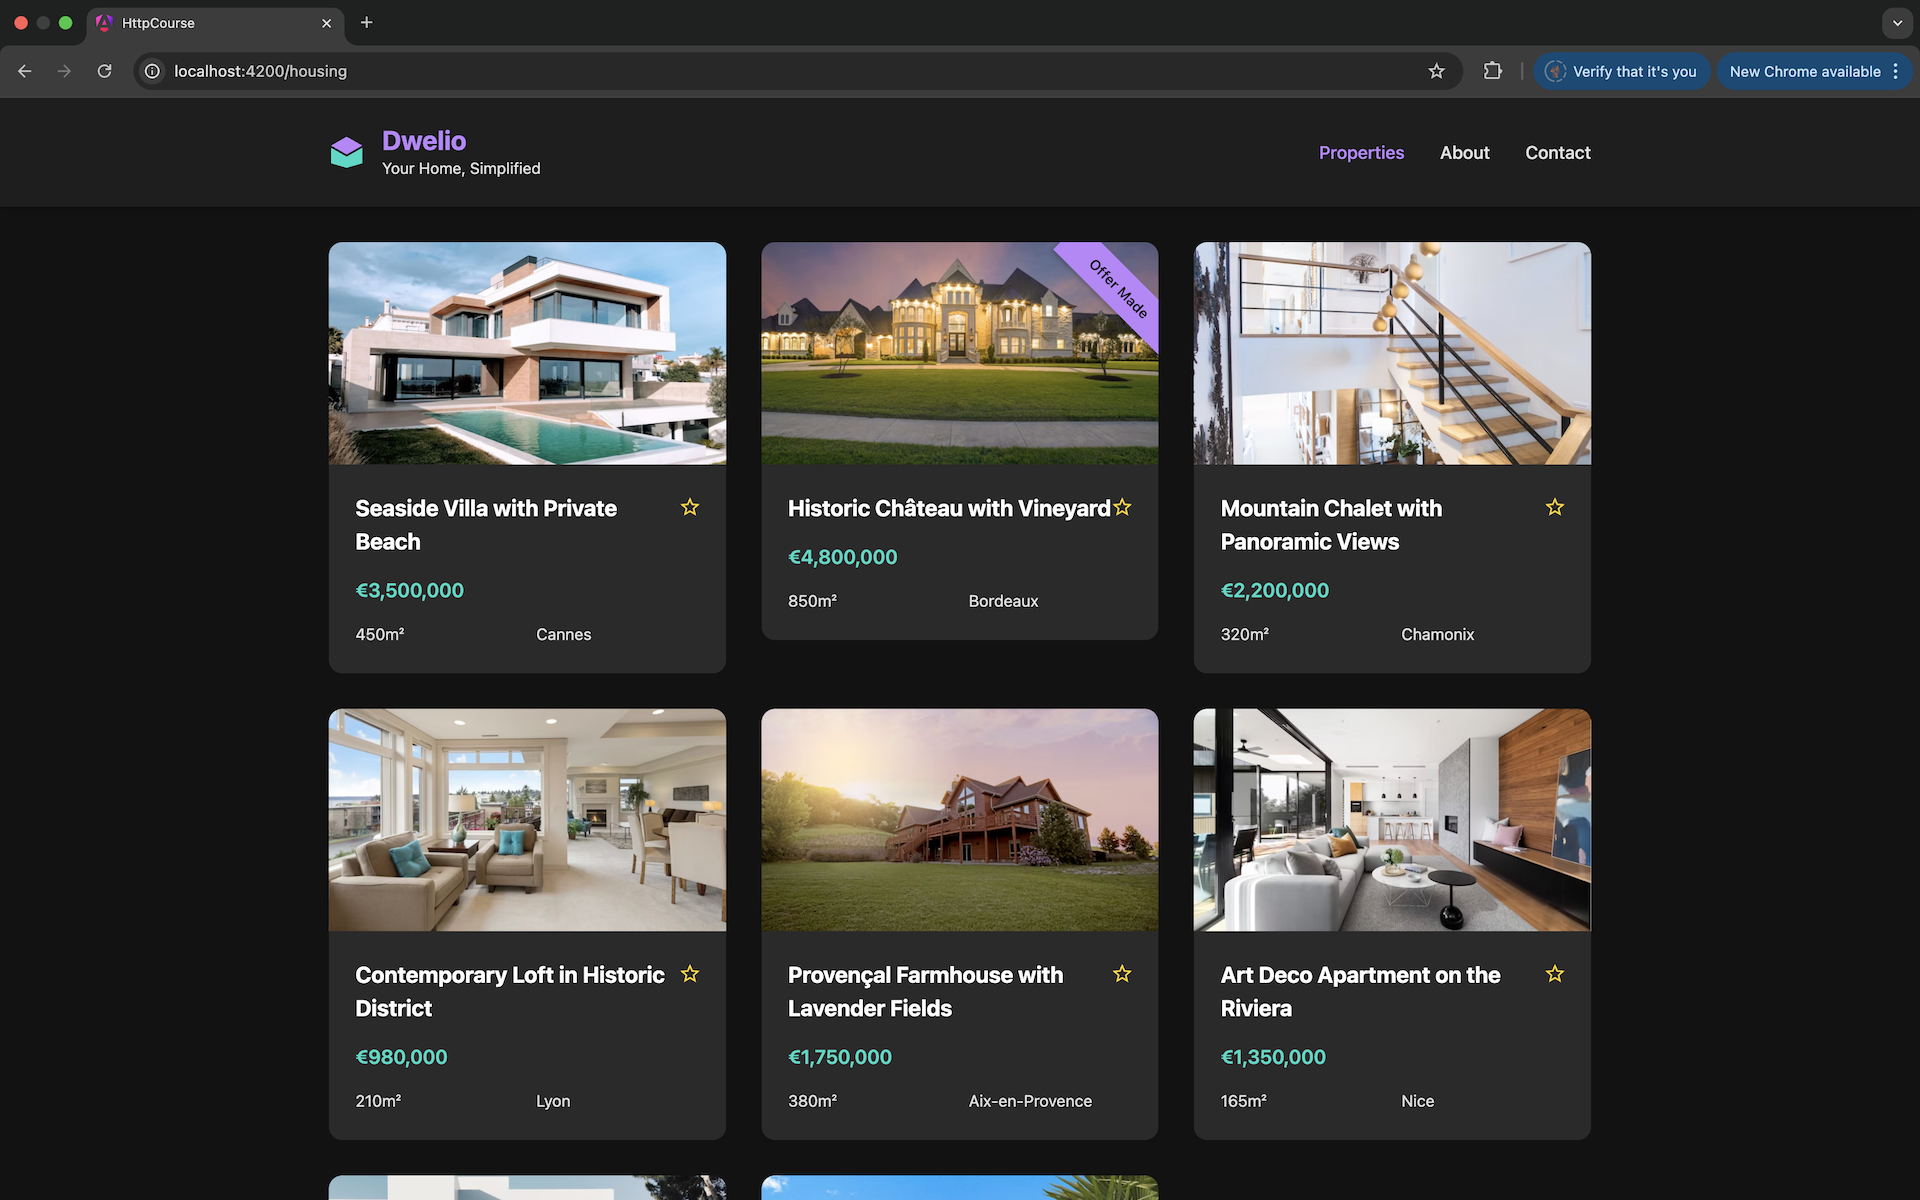Favorite the Mountain Chalet listing
The height and width of the screenshot is (1200, 1920).
(1554, 507)
